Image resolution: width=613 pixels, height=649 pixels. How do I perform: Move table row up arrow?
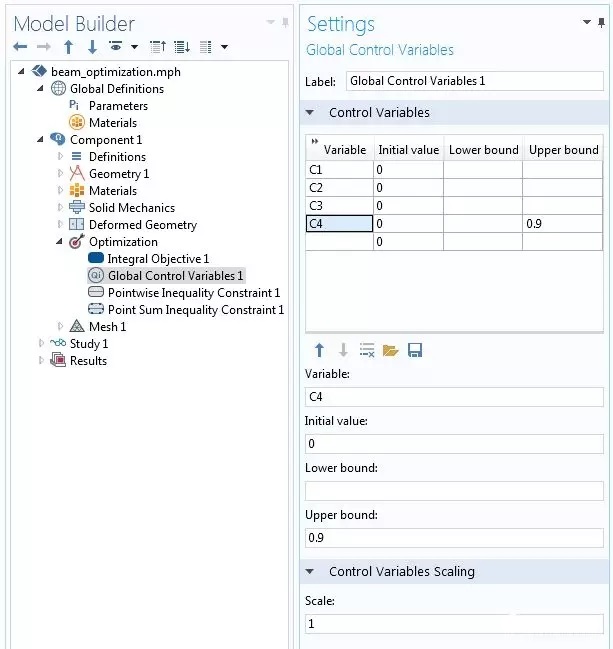(x=319, y=350)
